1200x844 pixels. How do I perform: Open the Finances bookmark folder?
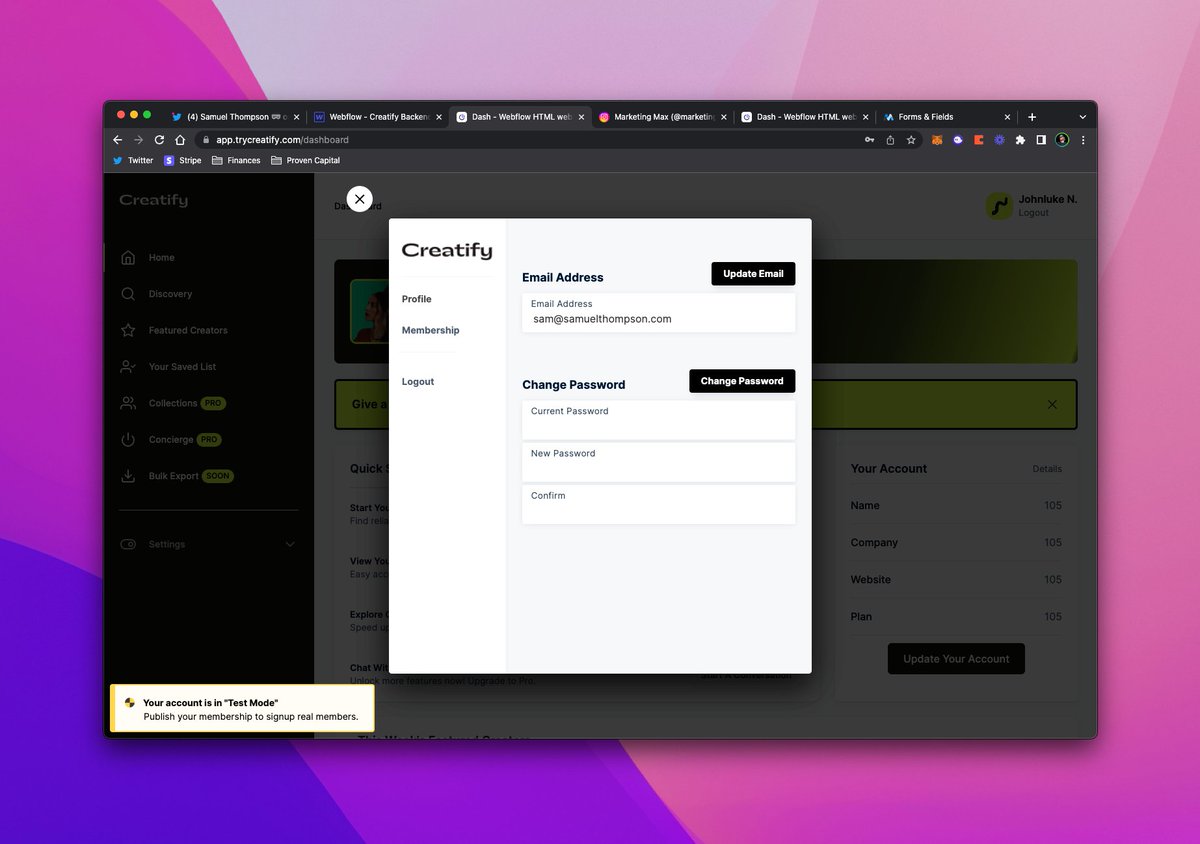click(x=236, y=160)
